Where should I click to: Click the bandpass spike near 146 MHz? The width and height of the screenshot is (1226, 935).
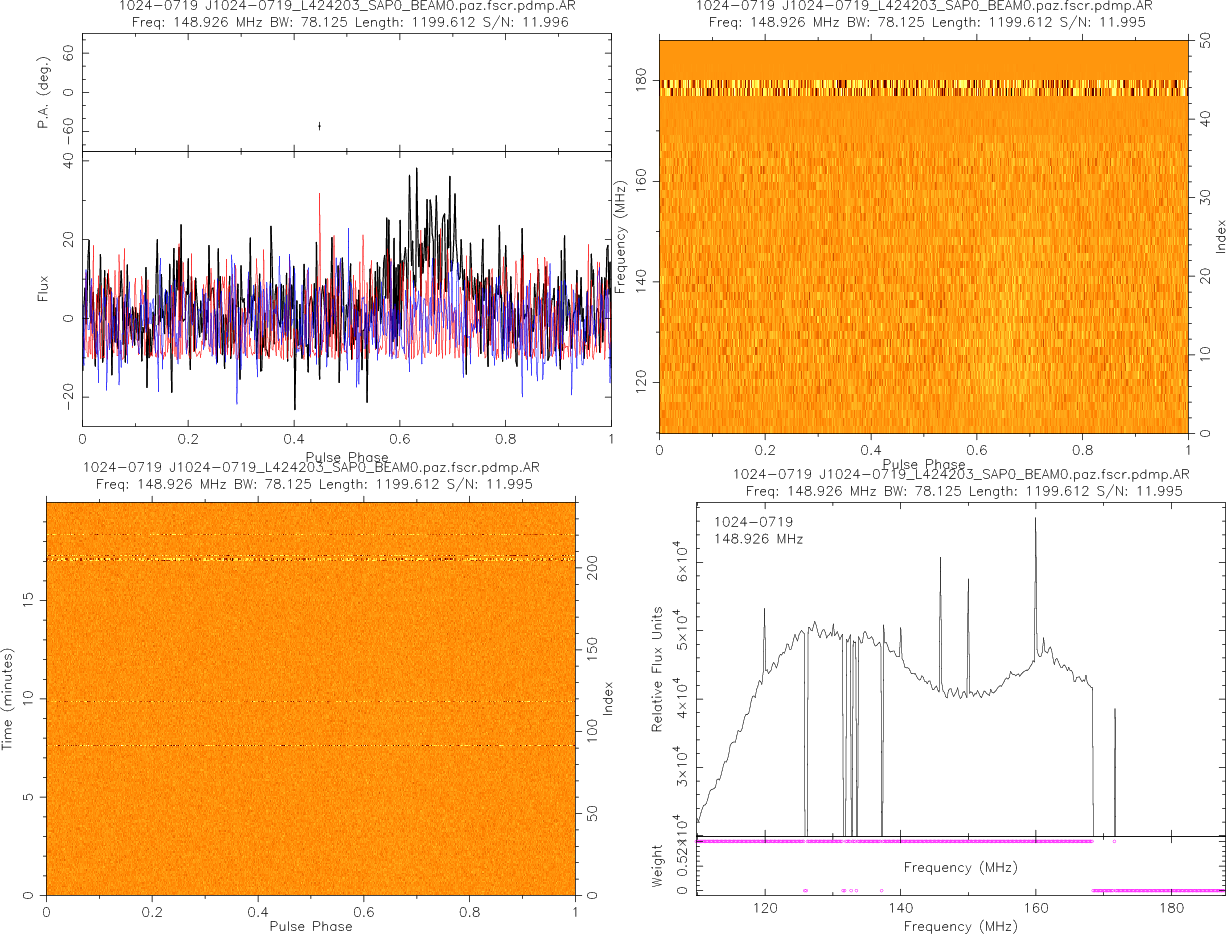pos(940,562)
